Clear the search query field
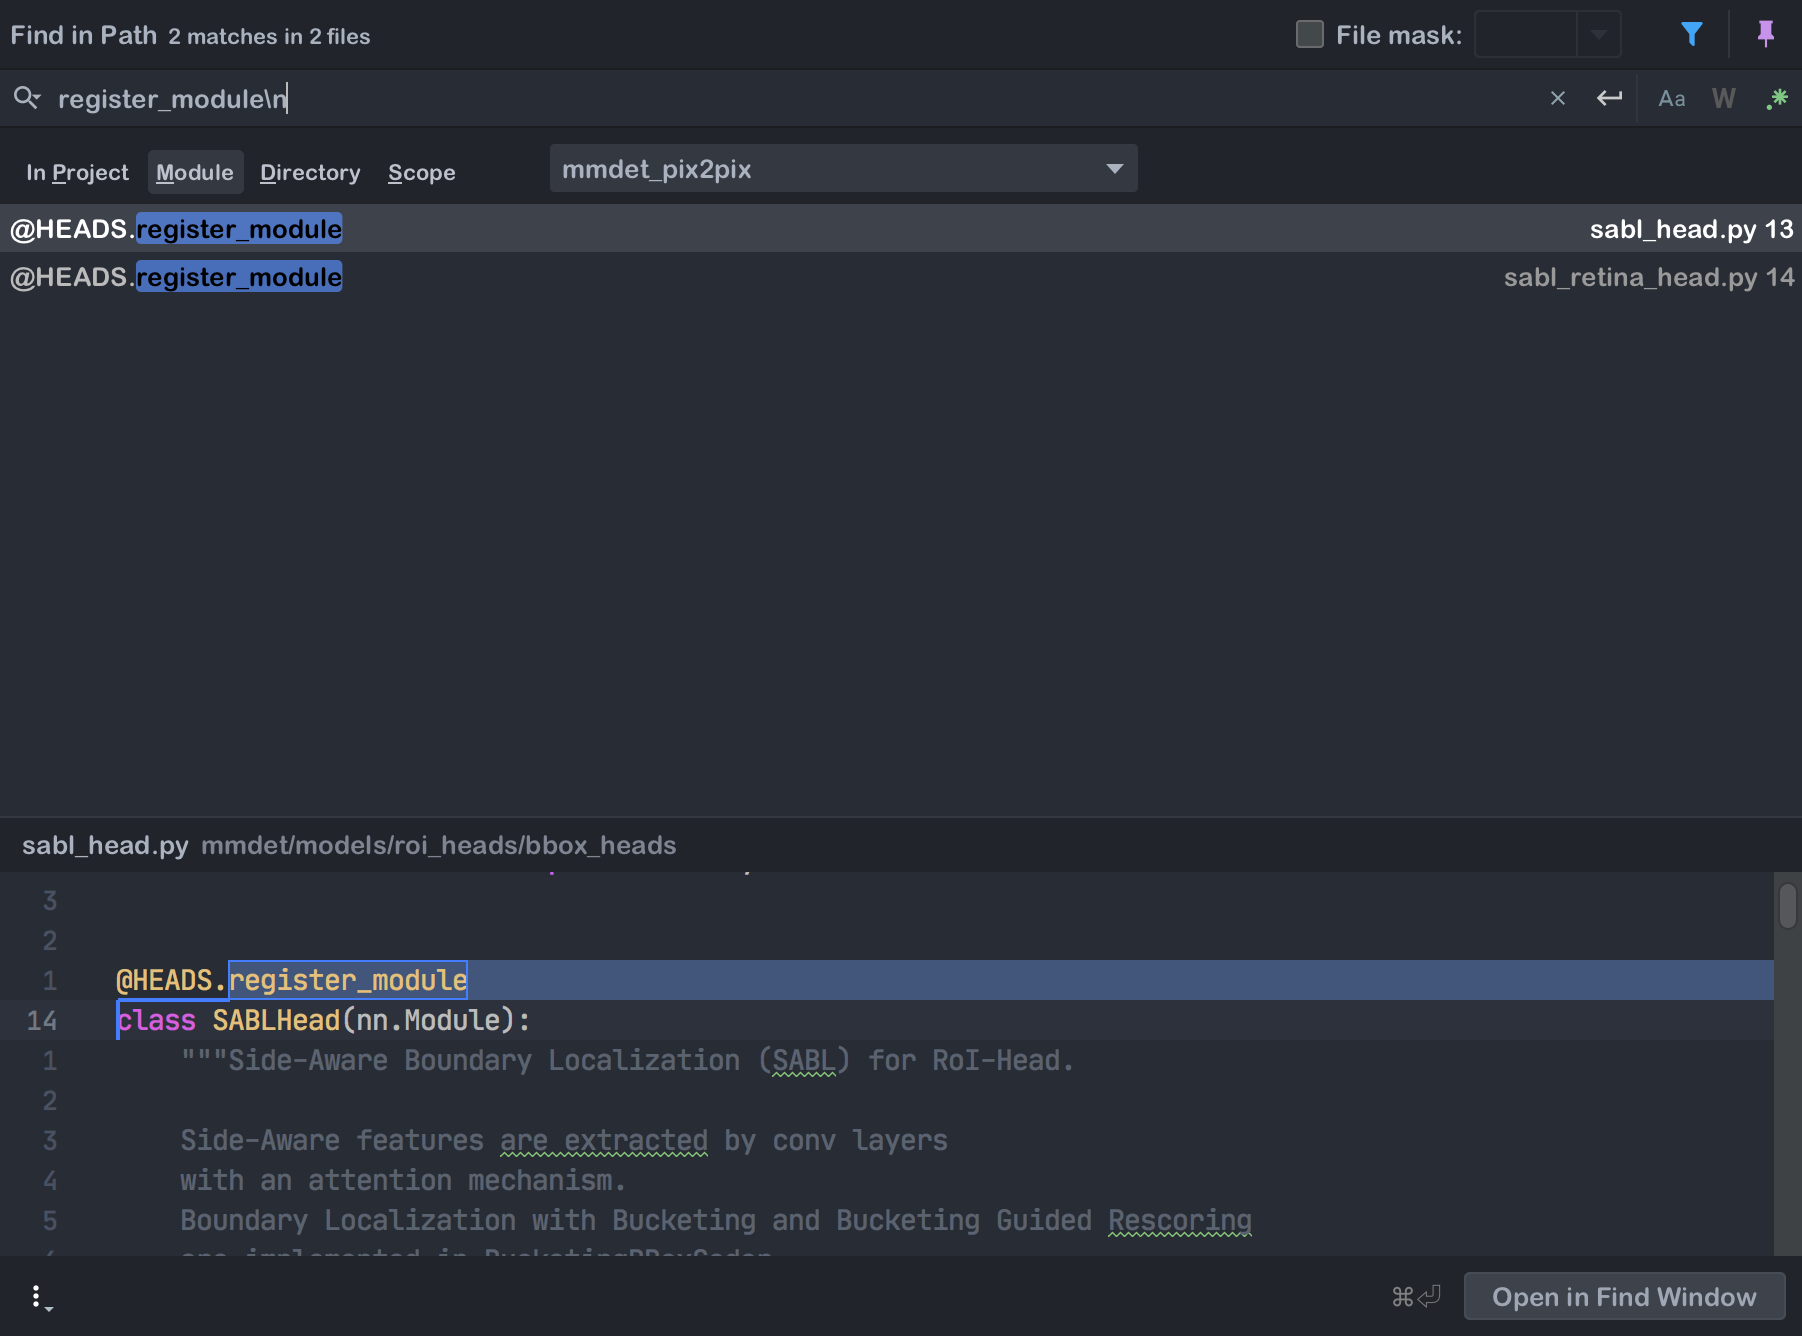 click(x=1557, y=98)
